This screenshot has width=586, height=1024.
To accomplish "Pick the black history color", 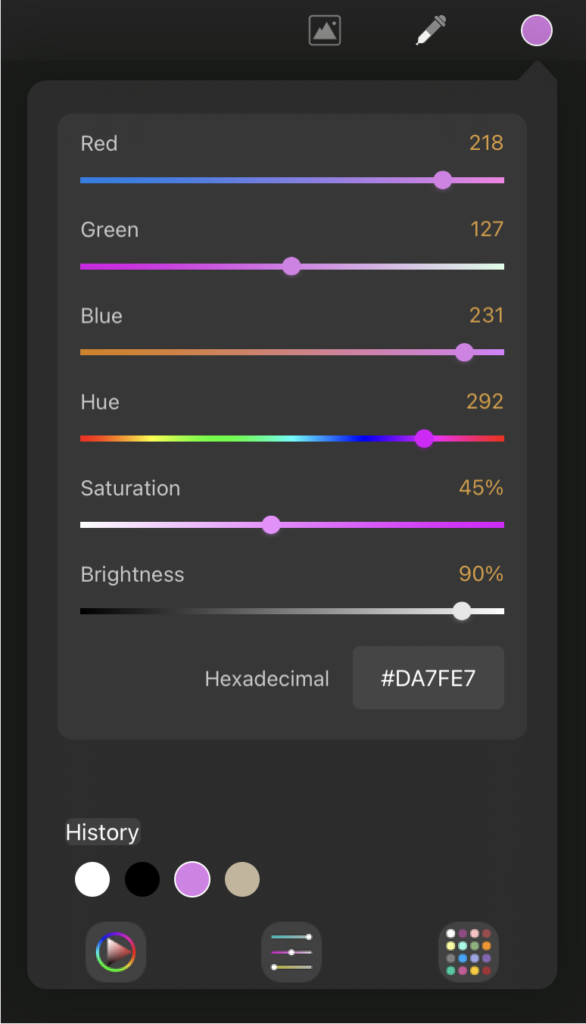I will pos(142,879).
